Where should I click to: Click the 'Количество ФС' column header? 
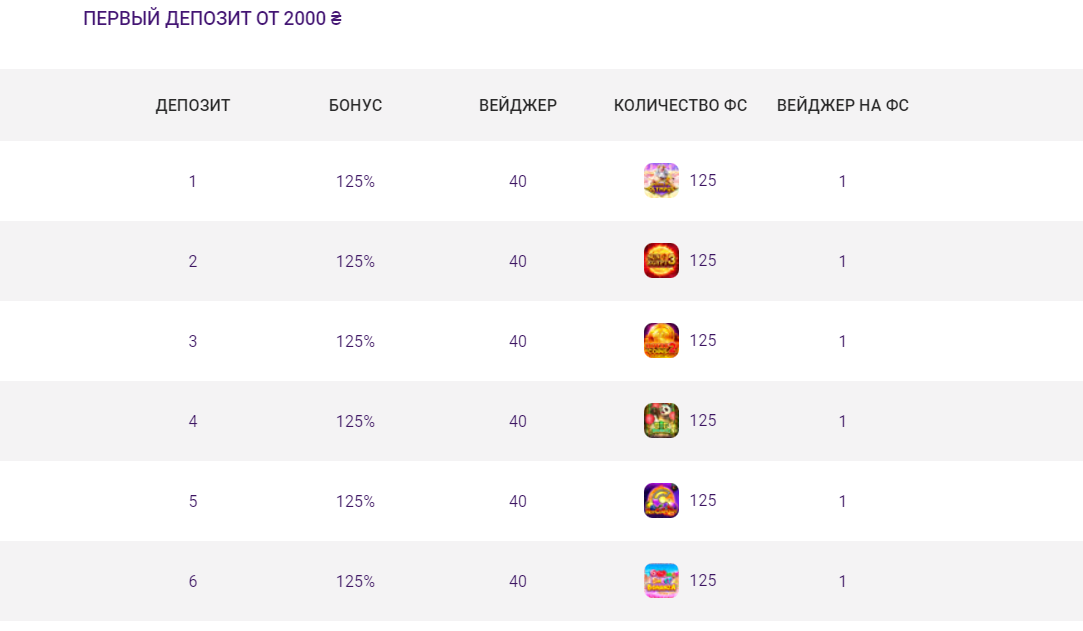coord(680,105)
